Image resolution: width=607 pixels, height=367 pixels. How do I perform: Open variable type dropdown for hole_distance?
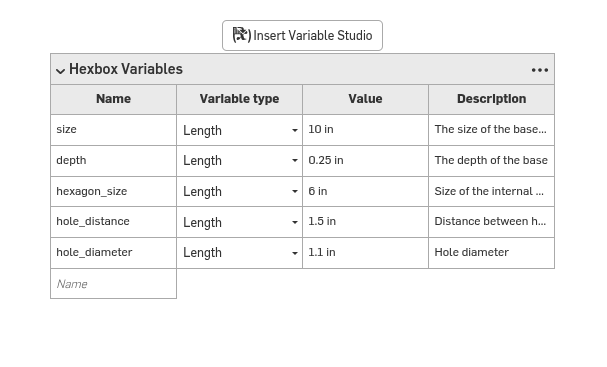[240, 222]
